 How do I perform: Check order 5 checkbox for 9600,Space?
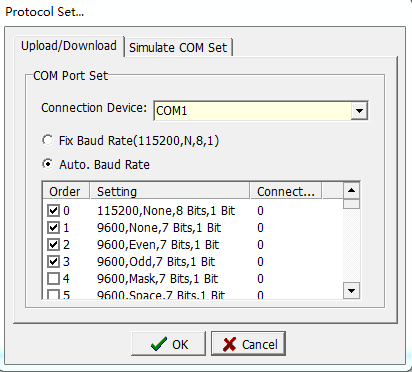pyautogui.click(x=53, y=294)
